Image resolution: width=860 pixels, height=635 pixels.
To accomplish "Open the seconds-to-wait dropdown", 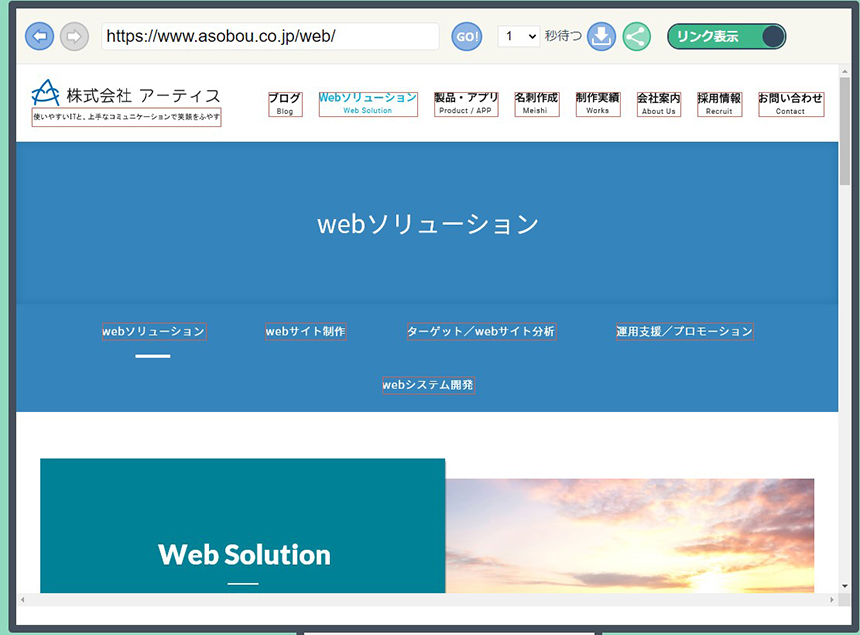I will point(519,36).
